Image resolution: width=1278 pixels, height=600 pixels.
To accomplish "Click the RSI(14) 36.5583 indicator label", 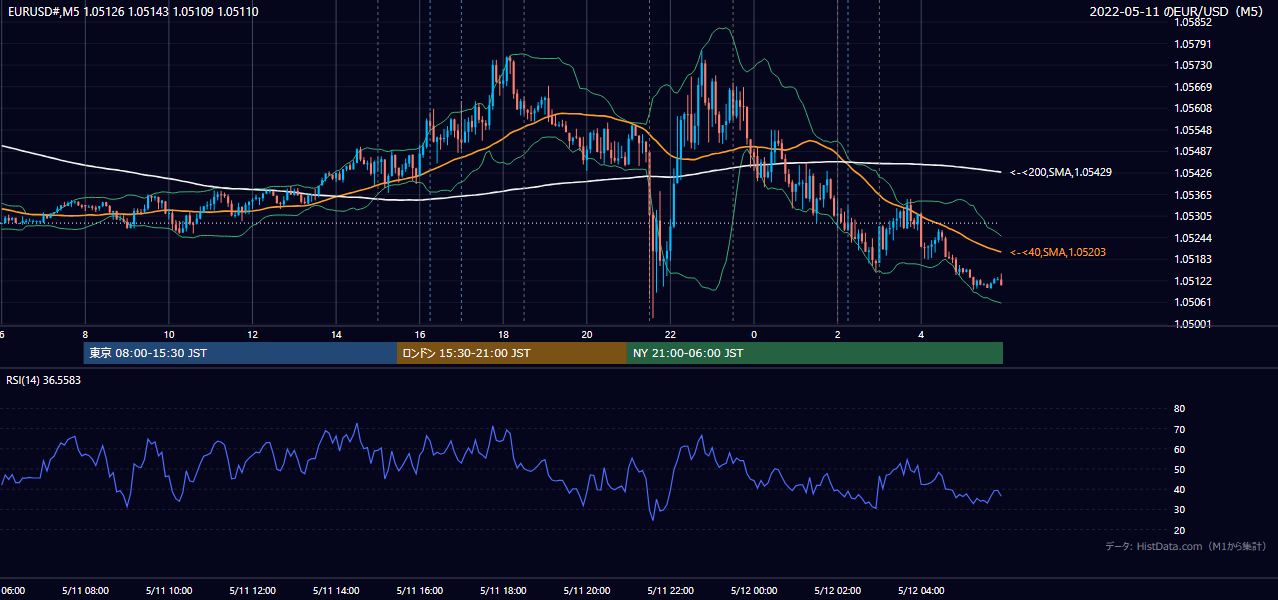I will point(43,380).
